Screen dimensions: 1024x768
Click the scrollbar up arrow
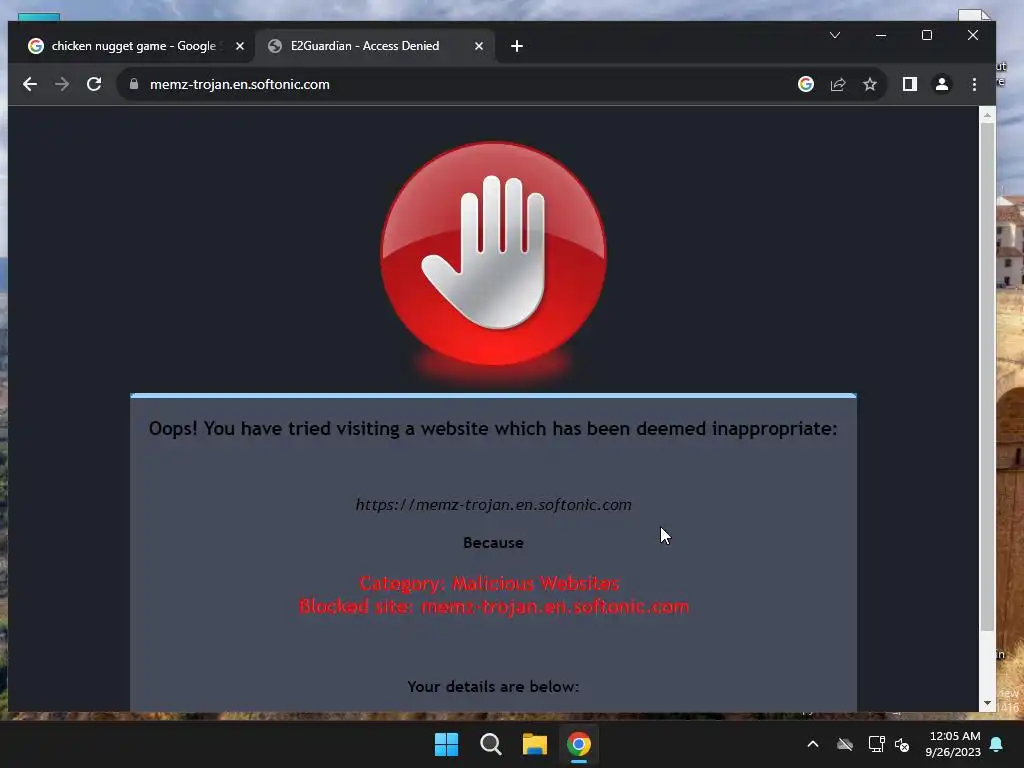987,115
